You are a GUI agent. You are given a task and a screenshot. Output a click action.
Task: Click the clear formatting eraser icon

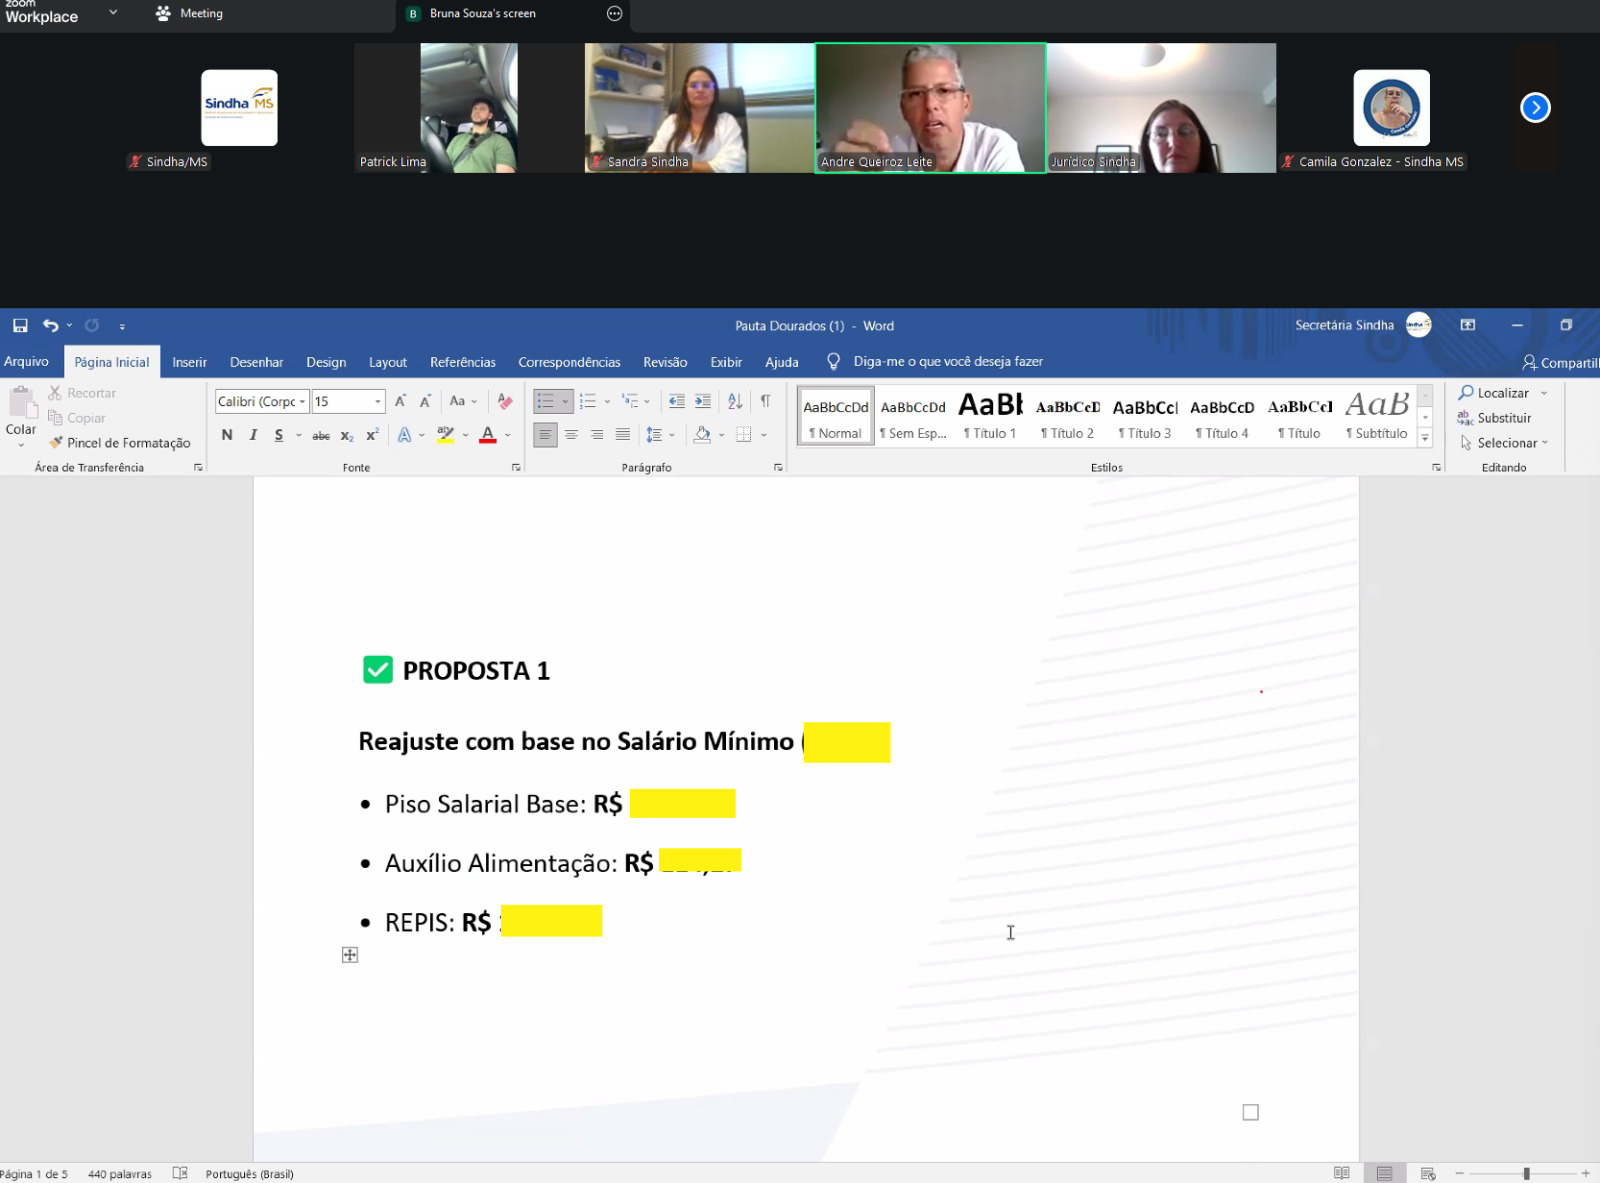tap(505, 401)
